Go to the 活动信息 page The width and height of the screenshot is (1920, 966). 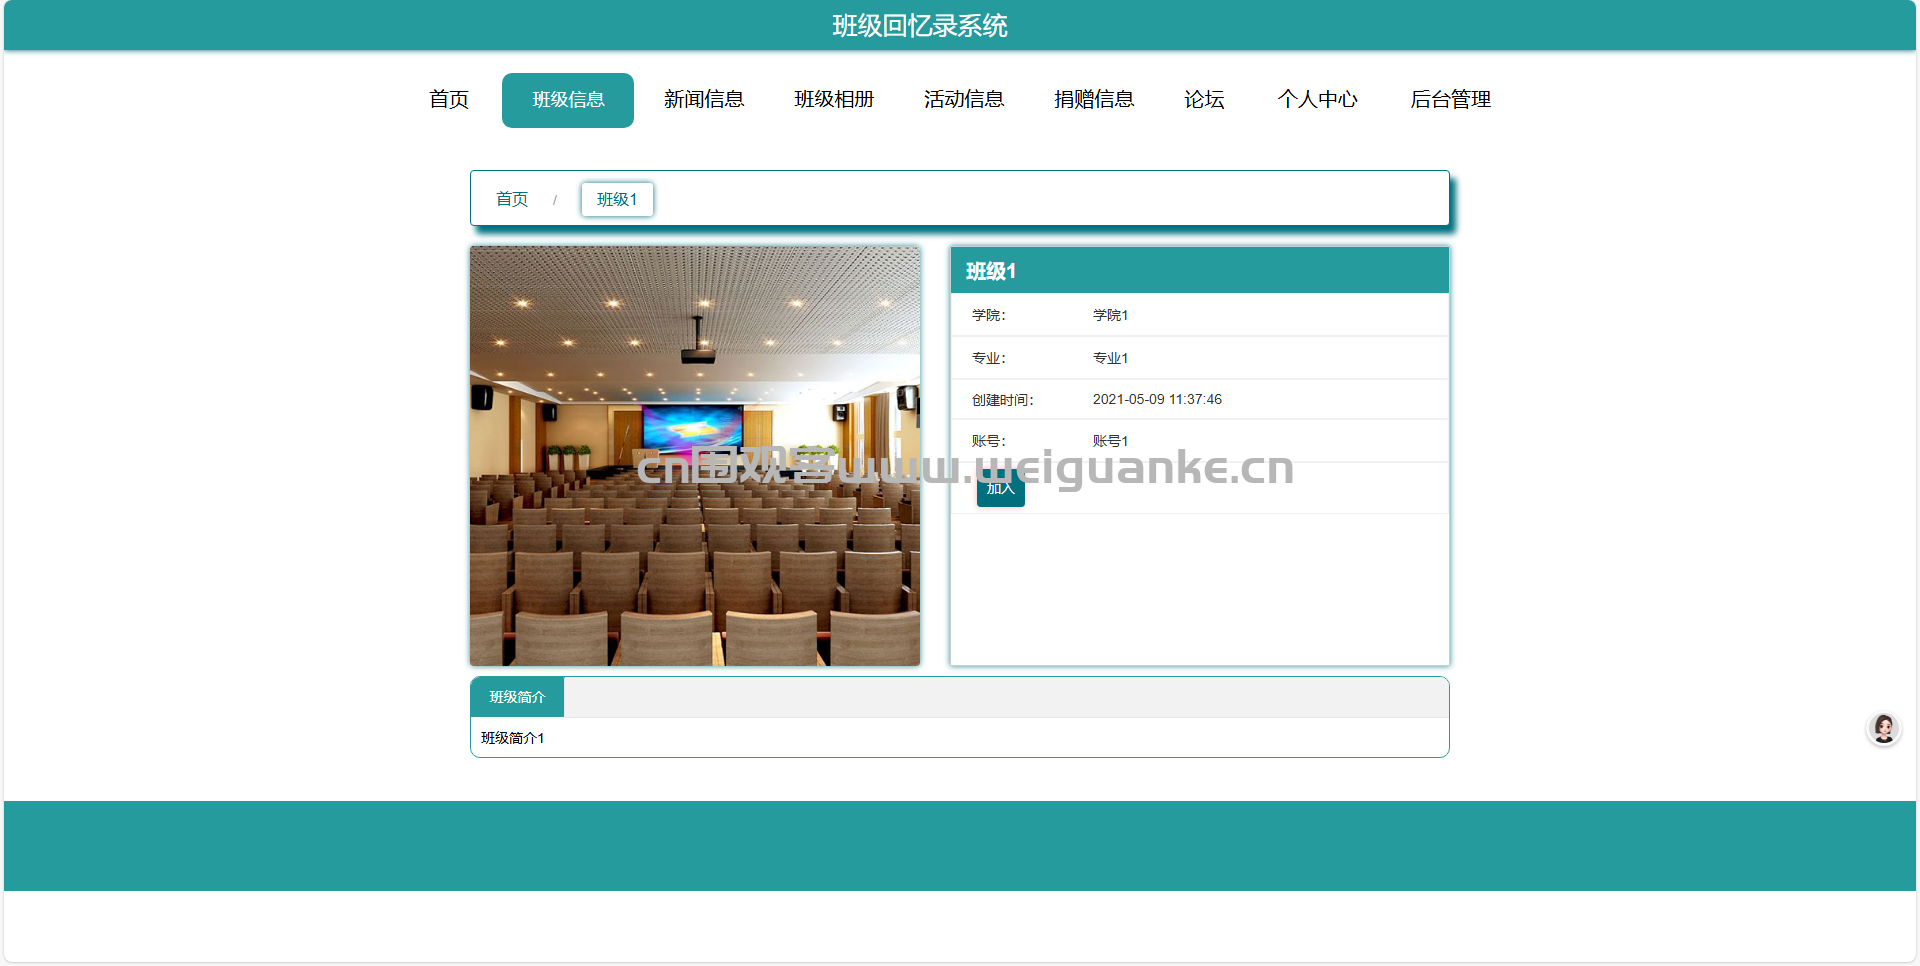tap(964, 100)
